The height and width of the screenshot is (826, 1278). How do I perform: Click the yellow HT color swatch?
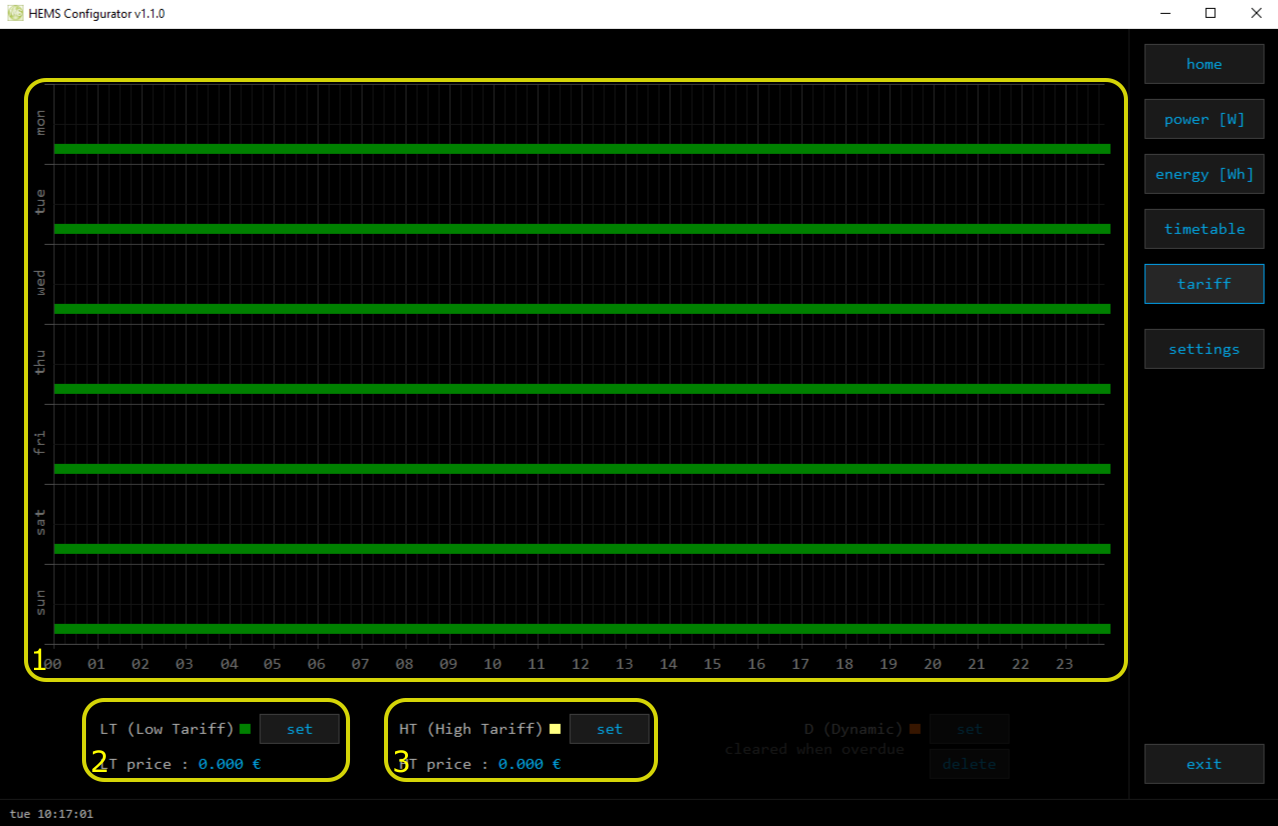pyautogui.click(x=555, y=729)
